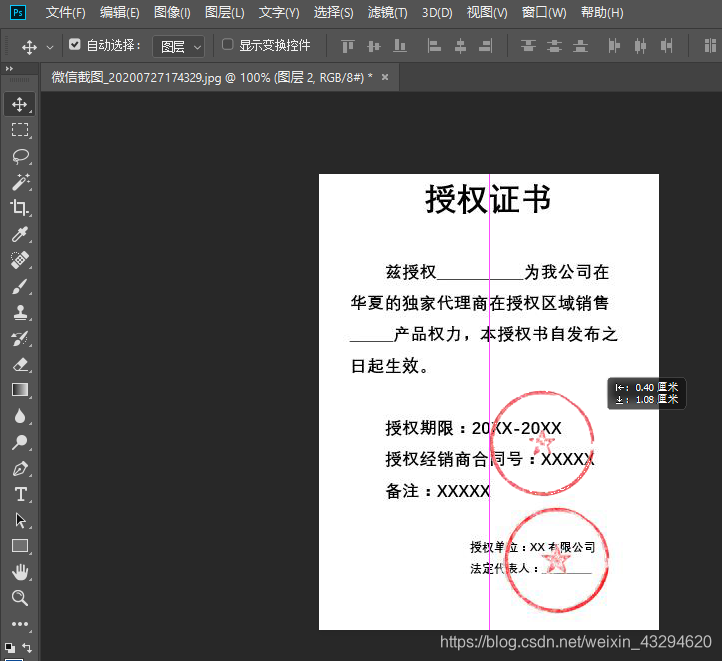Click the lower red seal stamp near 授权单位

[557, 560]
